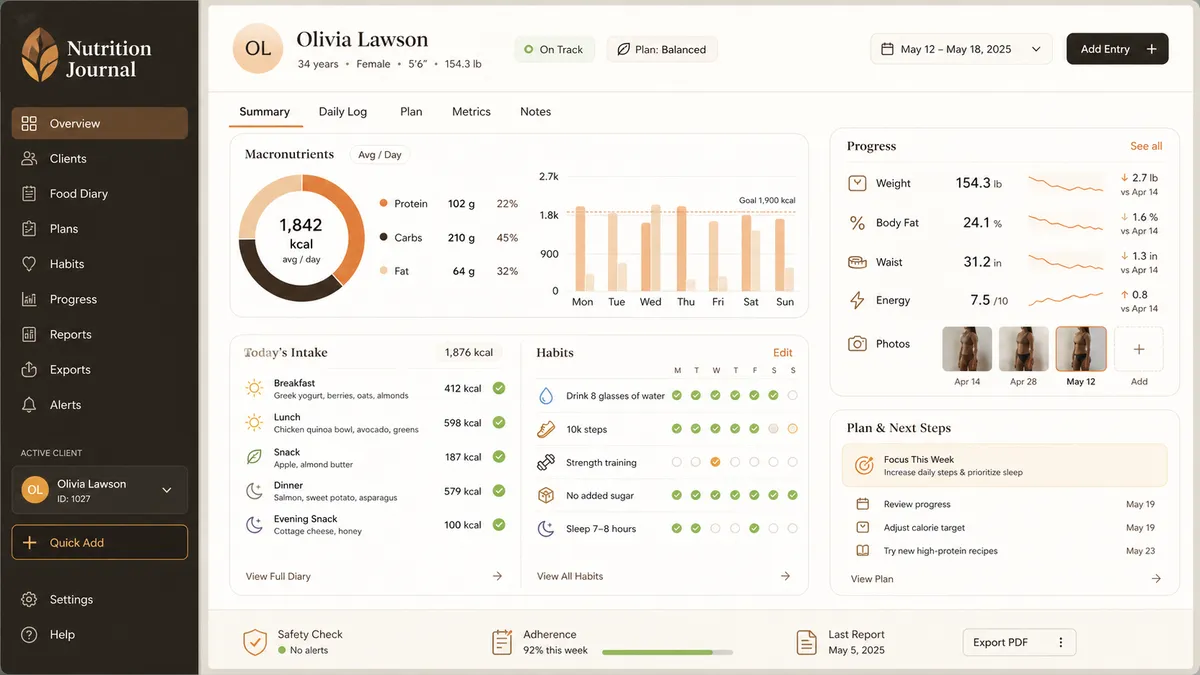
Task: Click the Help question mark icon
Action: coord(29,635)
